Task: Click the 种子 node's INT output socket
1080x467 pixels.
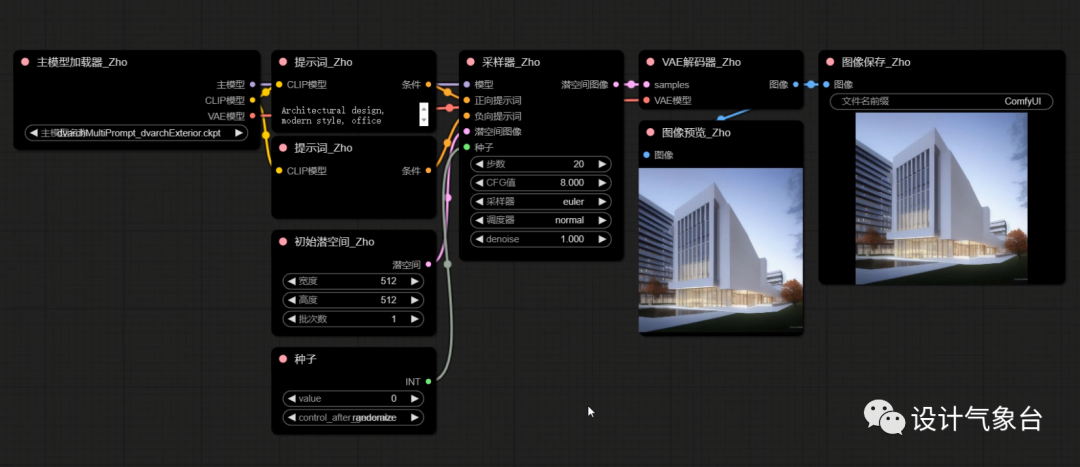Action: pos(428,381)
